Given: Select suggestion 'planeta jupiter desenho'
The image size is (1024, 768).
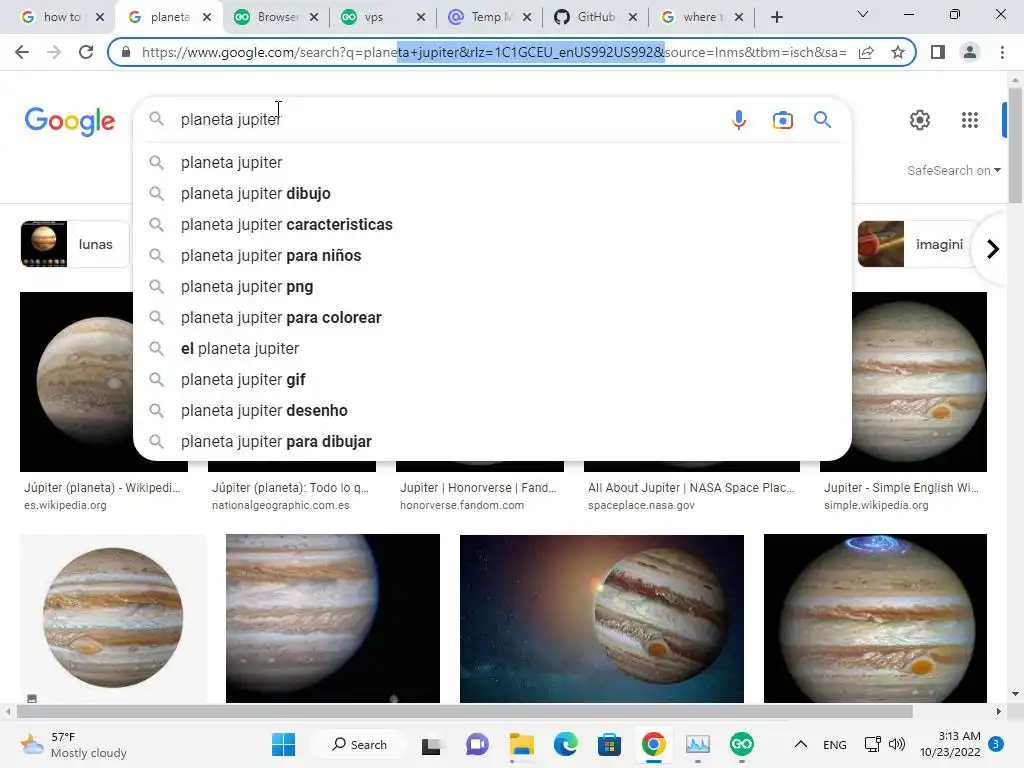Looking at the screenshot, I should click(x=492, y=411).
